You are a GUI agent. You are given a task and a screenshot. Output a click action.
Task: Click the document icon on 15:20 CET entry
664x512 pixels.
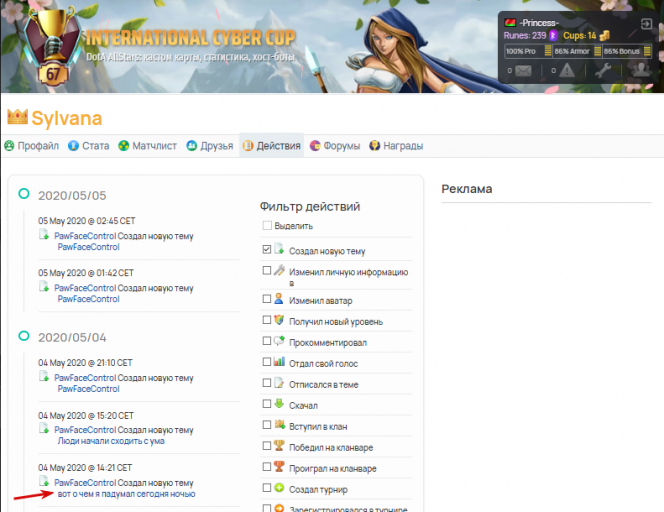click(x=44, y=428)
